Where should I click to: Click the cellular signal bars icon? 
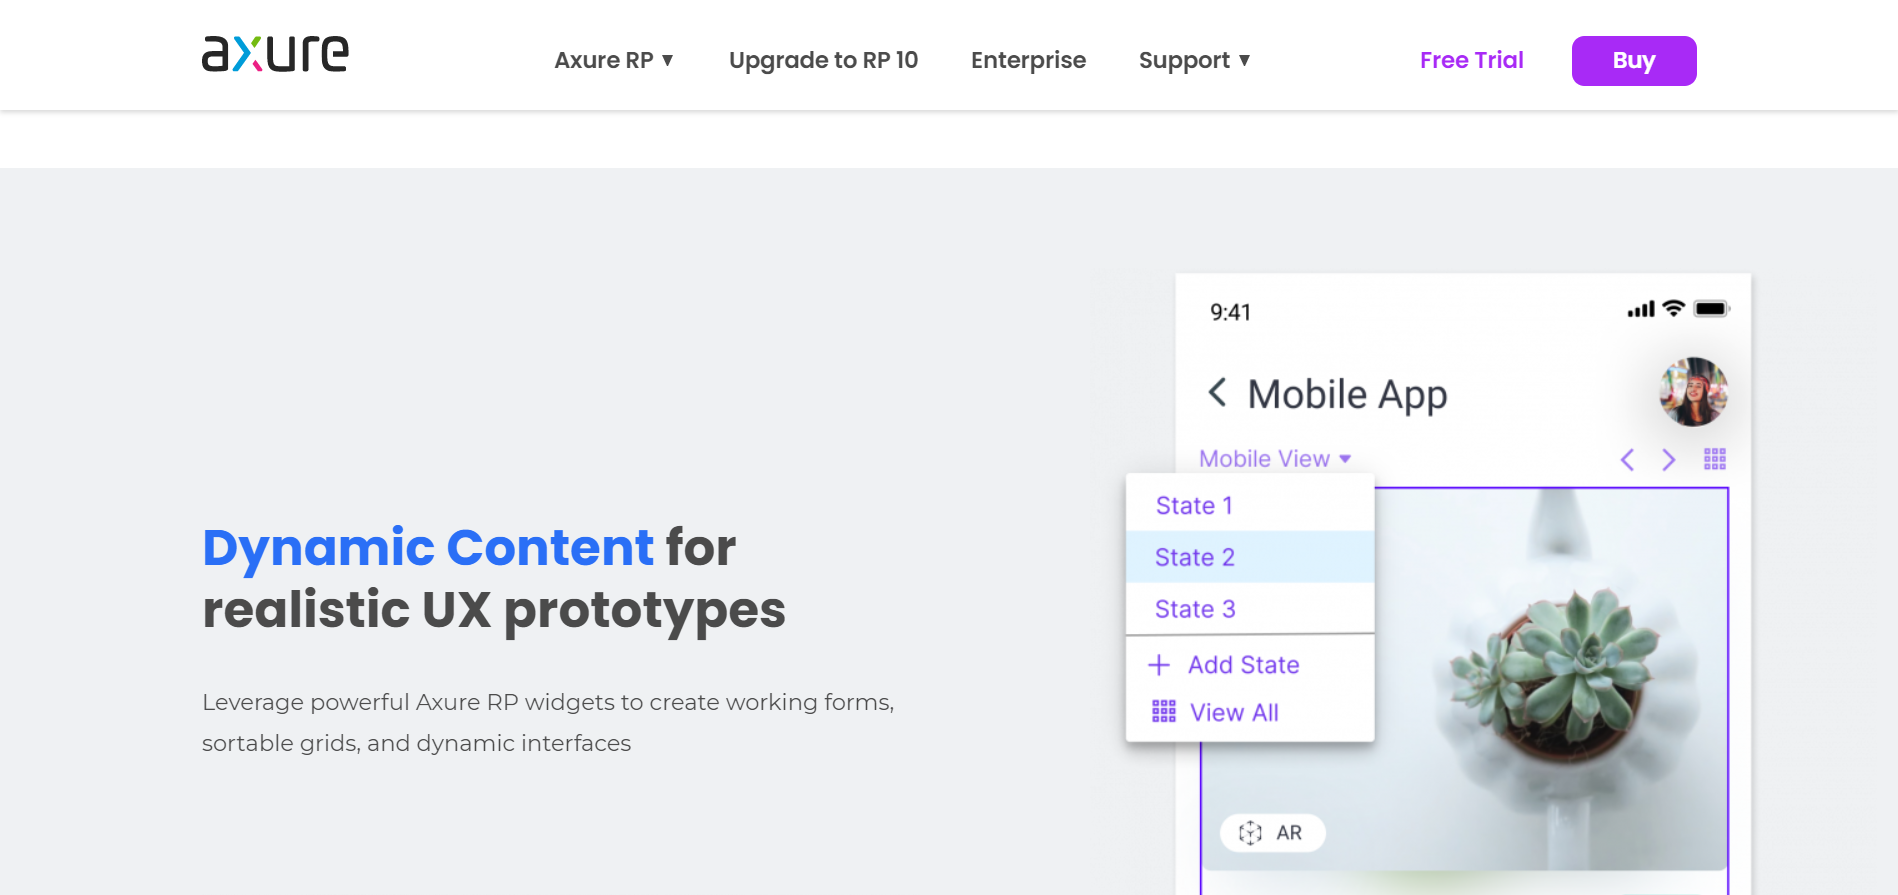point(1641,310)
